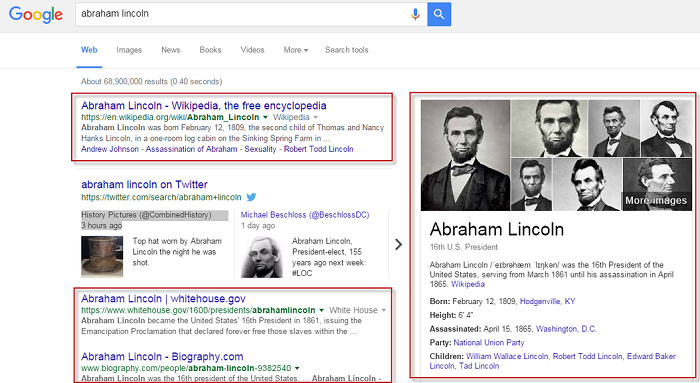
Task: Click the Twitter bird icon
Action: click(x=251, y=197)
